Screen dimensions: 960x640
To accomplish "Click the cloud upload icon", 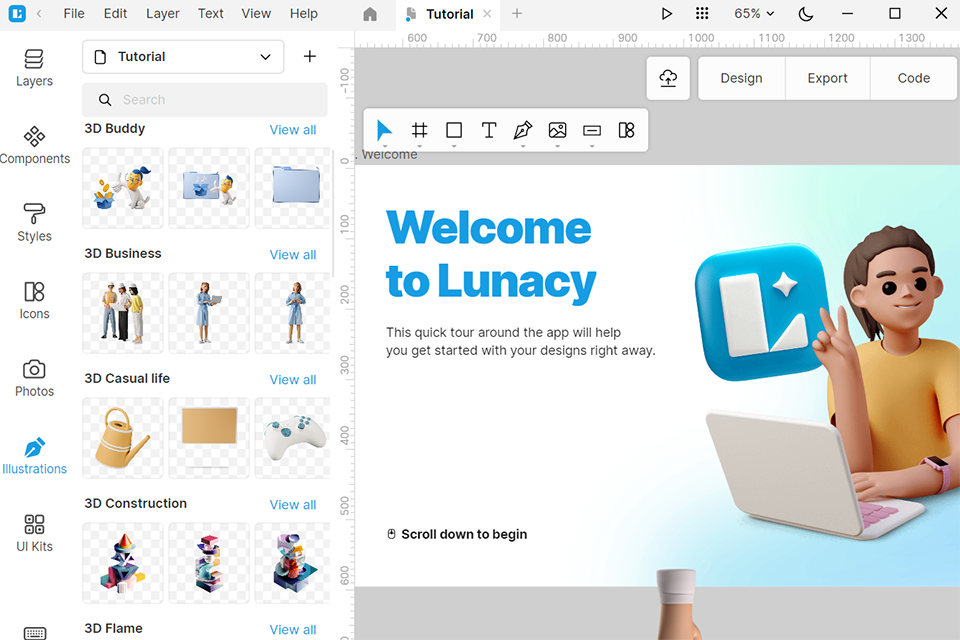I will click(668, 78).
